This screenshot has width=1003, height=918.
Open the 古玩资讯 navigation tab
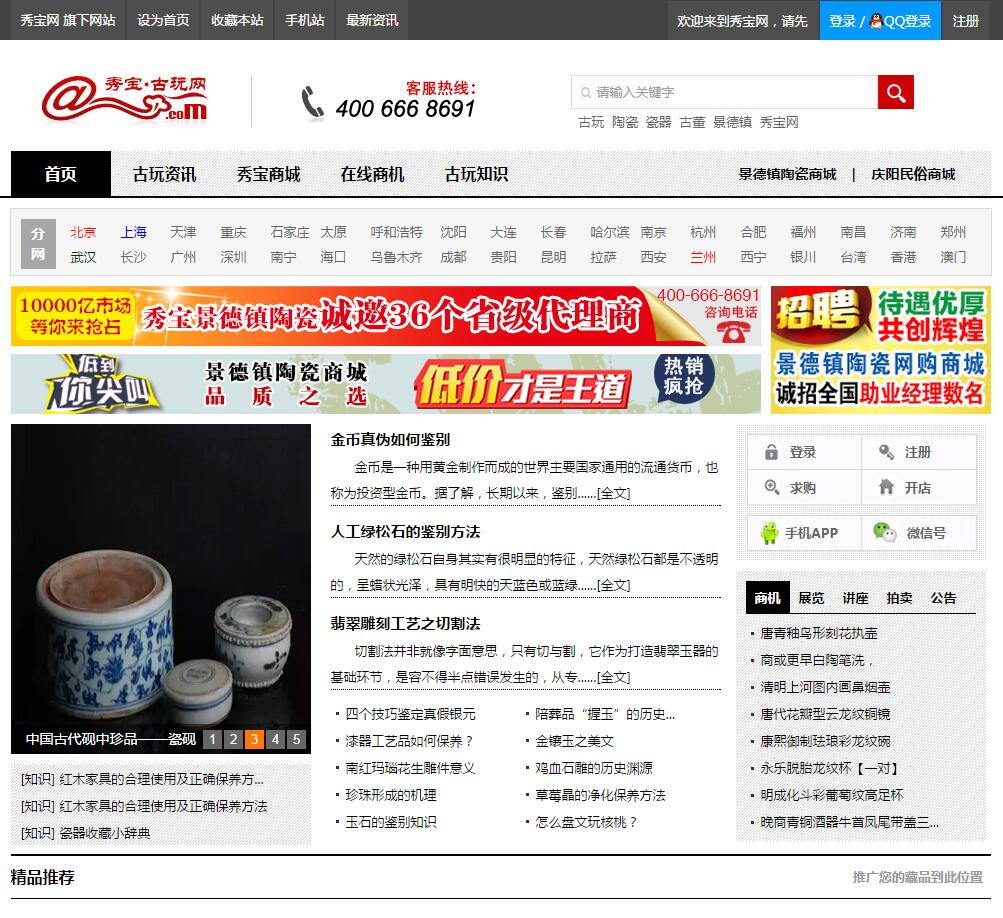point(164,174)
